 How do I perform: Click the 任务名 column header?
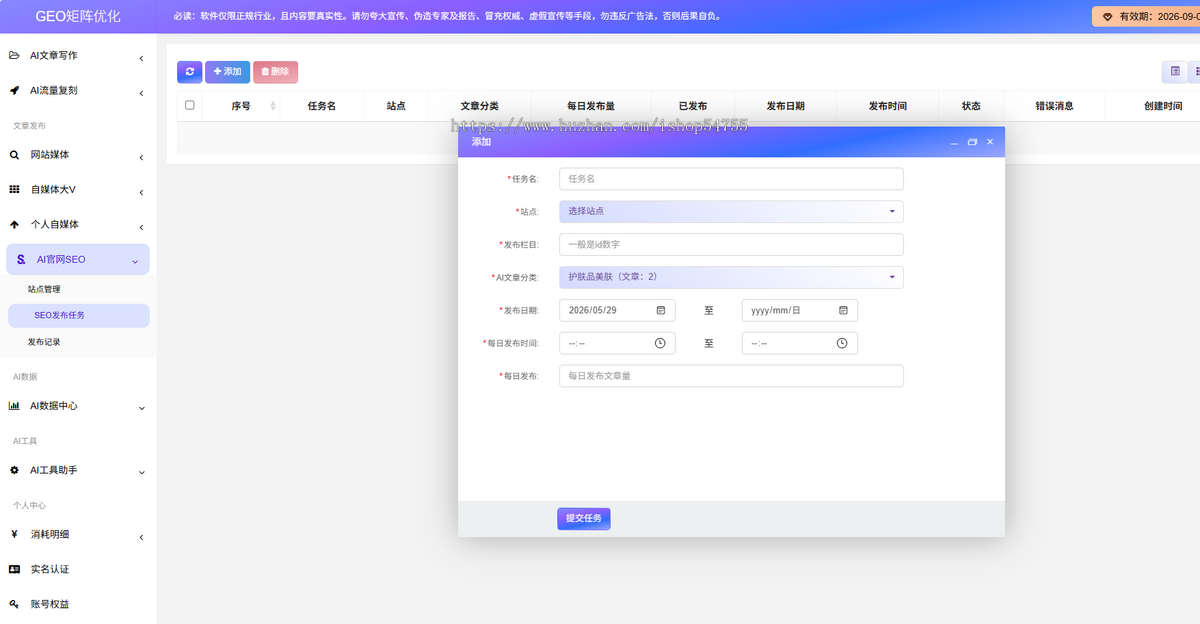pos(322,106)
